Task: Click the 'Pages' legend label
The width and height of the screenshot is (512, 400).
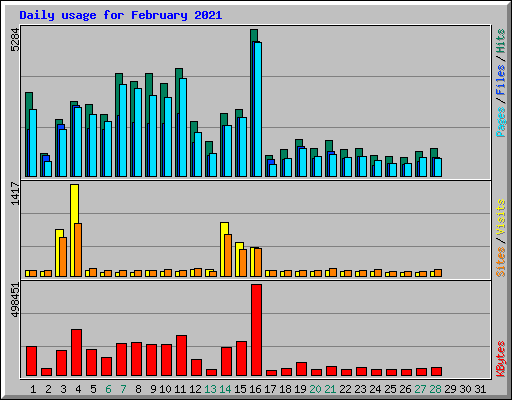Action: click(500, 122)
